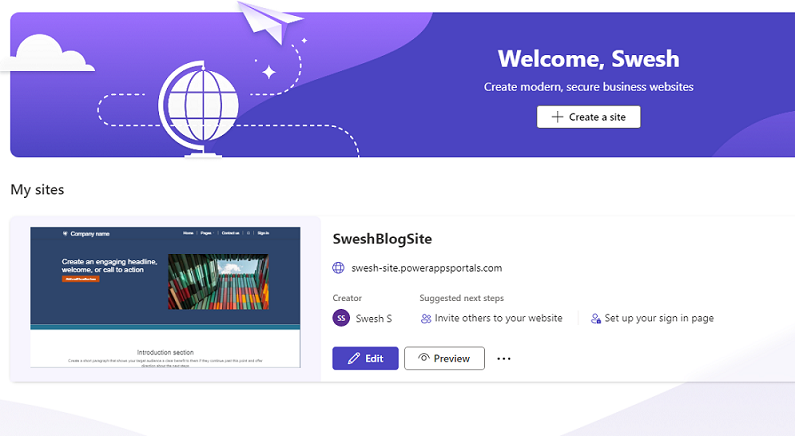Open swesh-site.powerappsportals.com link
The image size is (795, 436).
(426, 268)
